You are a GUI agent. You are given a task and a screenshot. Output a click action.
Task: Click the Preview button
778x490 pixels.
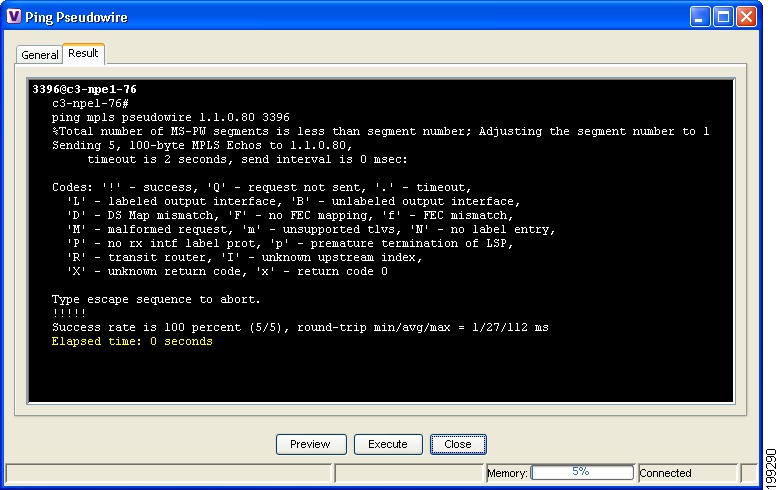(311, 444)
